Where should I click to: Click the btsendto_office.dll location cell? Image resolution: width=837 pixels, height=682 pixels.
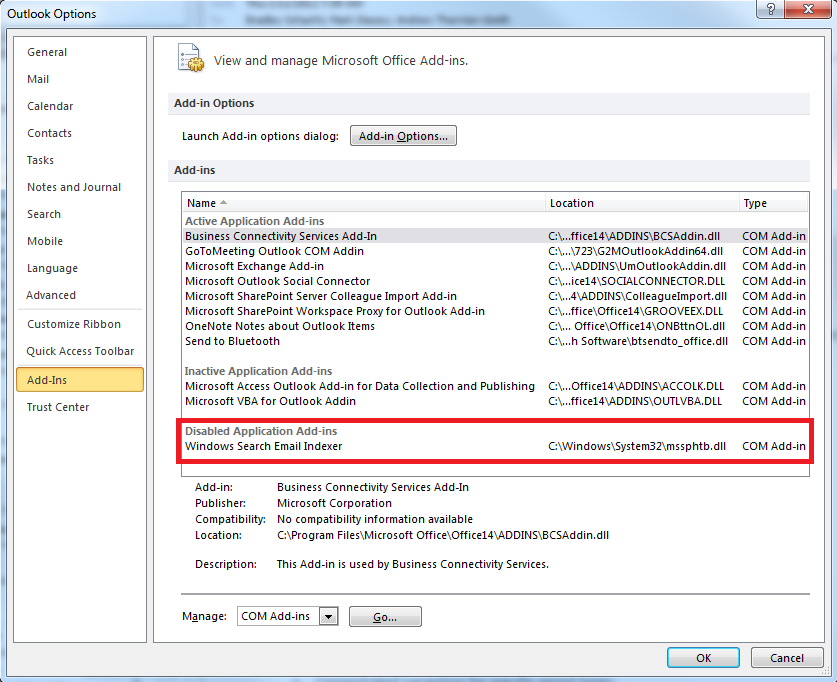(x=638, y=341)
